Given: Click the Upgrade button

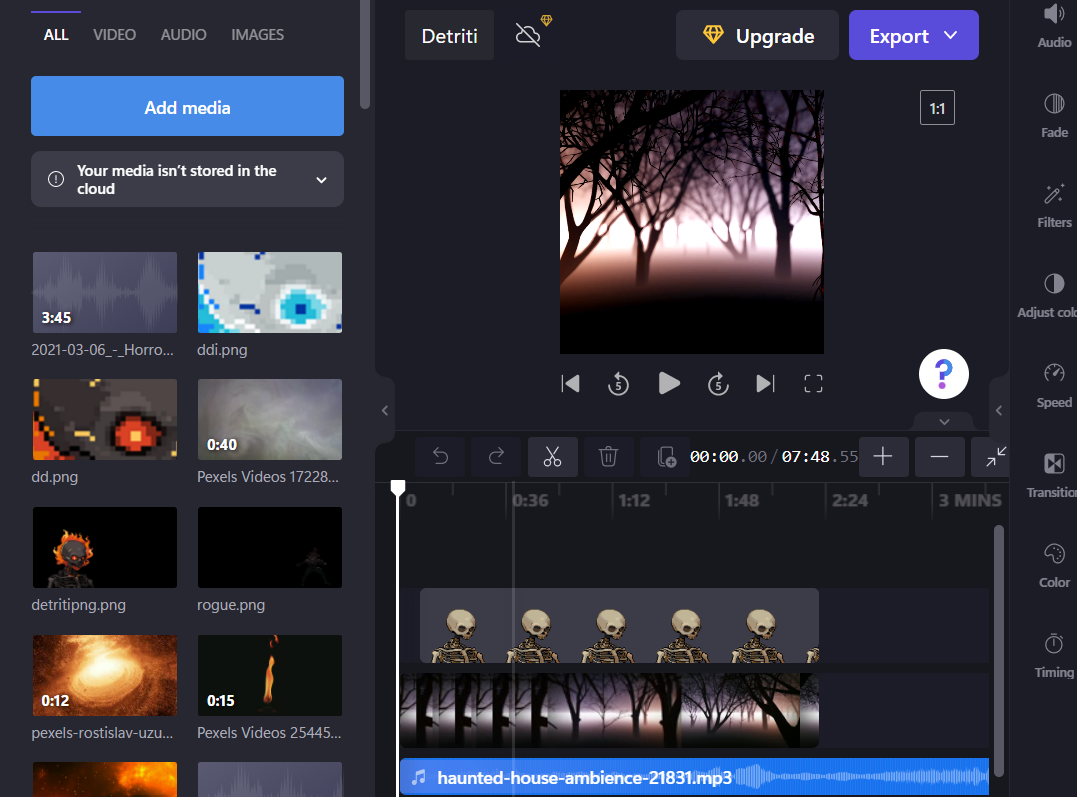Looking at the screenshot, I should pos(757,36).
